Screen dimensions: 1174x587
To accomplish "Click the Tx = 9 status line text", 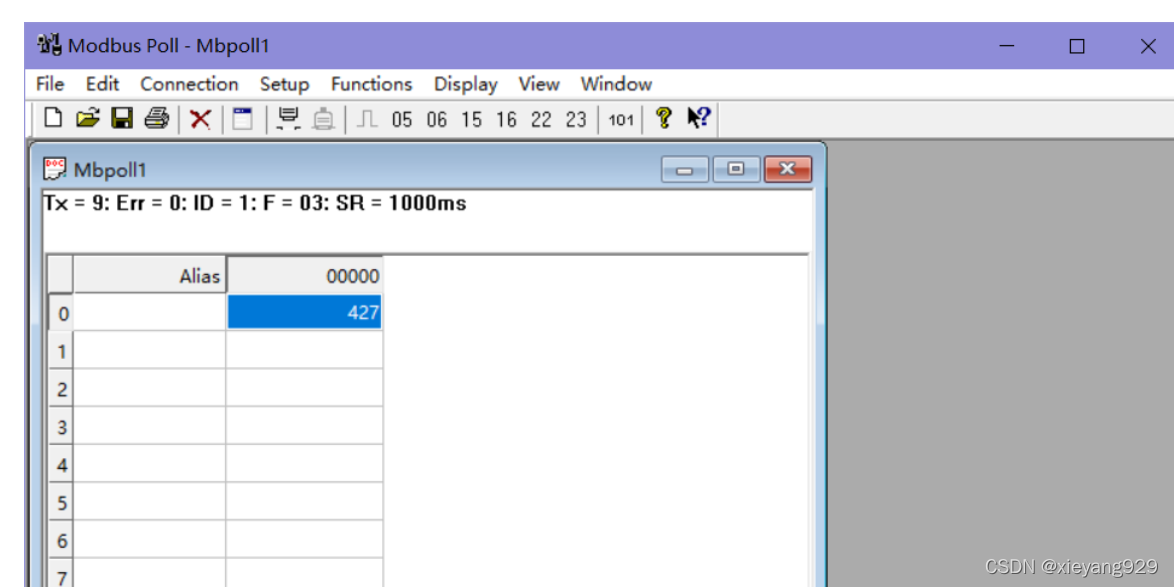I will (x=255, y=203).
